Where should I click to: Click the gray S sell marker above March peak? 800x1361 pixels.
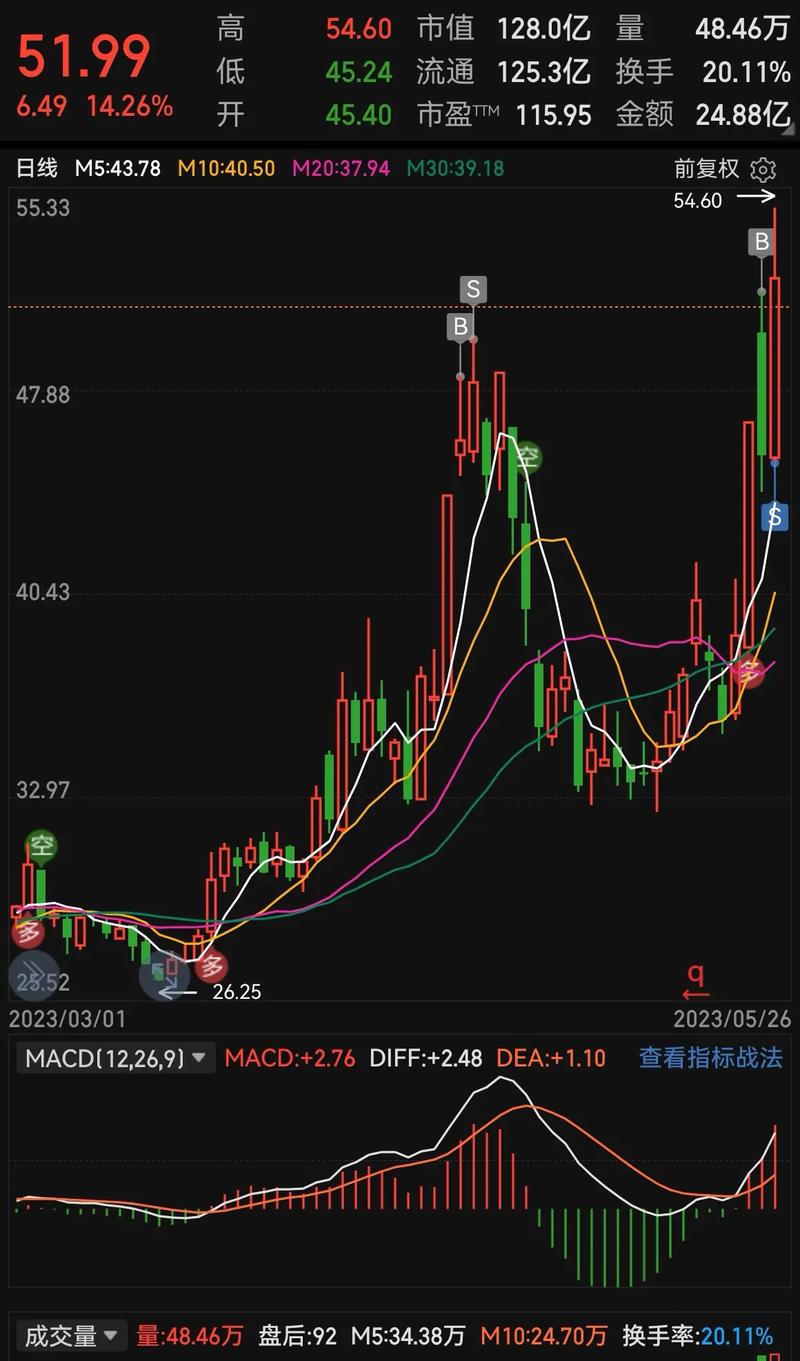[473, 290]
